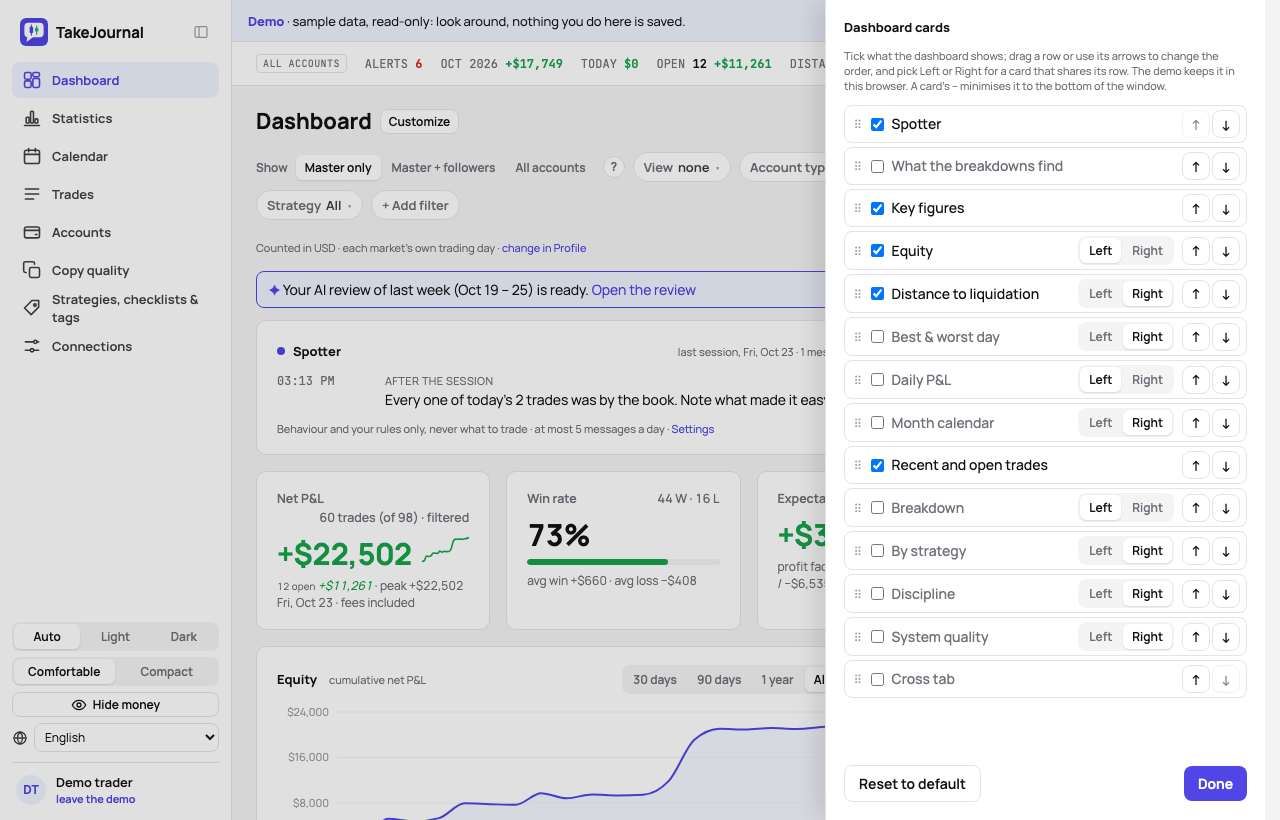Uncheck Distance to liquidation card
Viewport: 1280px width, 820px height.
click(877, 294)
